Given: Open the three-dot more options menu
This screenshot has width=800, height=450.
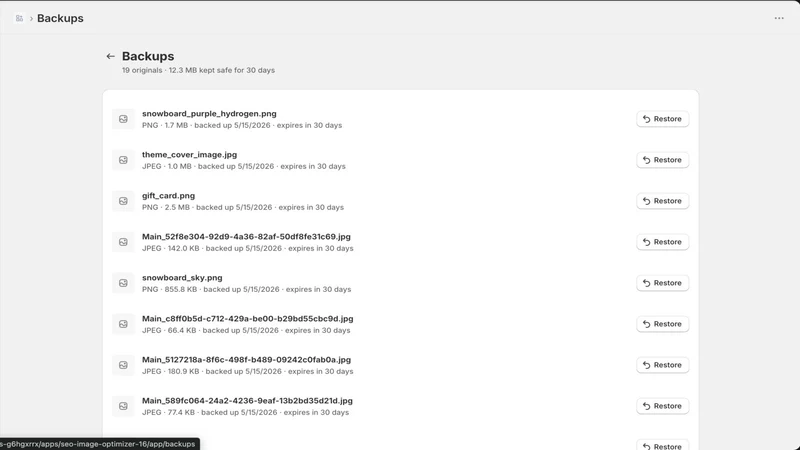Looking at the screenshot, I should [779, 18].
